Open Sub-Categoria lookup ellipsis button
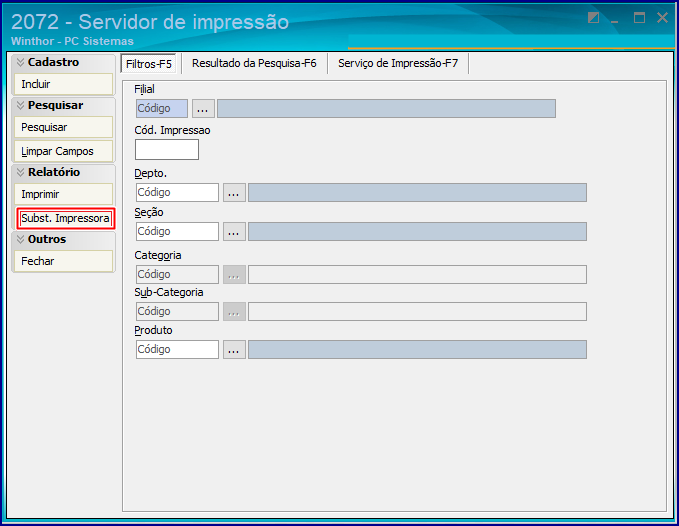 click(234, 311)
